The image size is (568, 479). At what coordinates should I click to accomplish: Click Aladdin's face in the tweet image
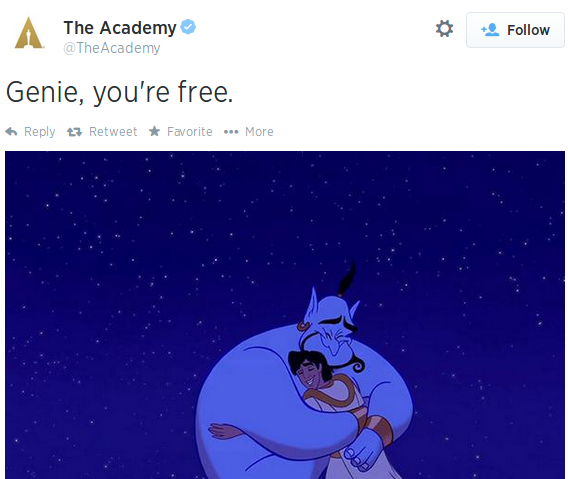(x=310, y=371)
